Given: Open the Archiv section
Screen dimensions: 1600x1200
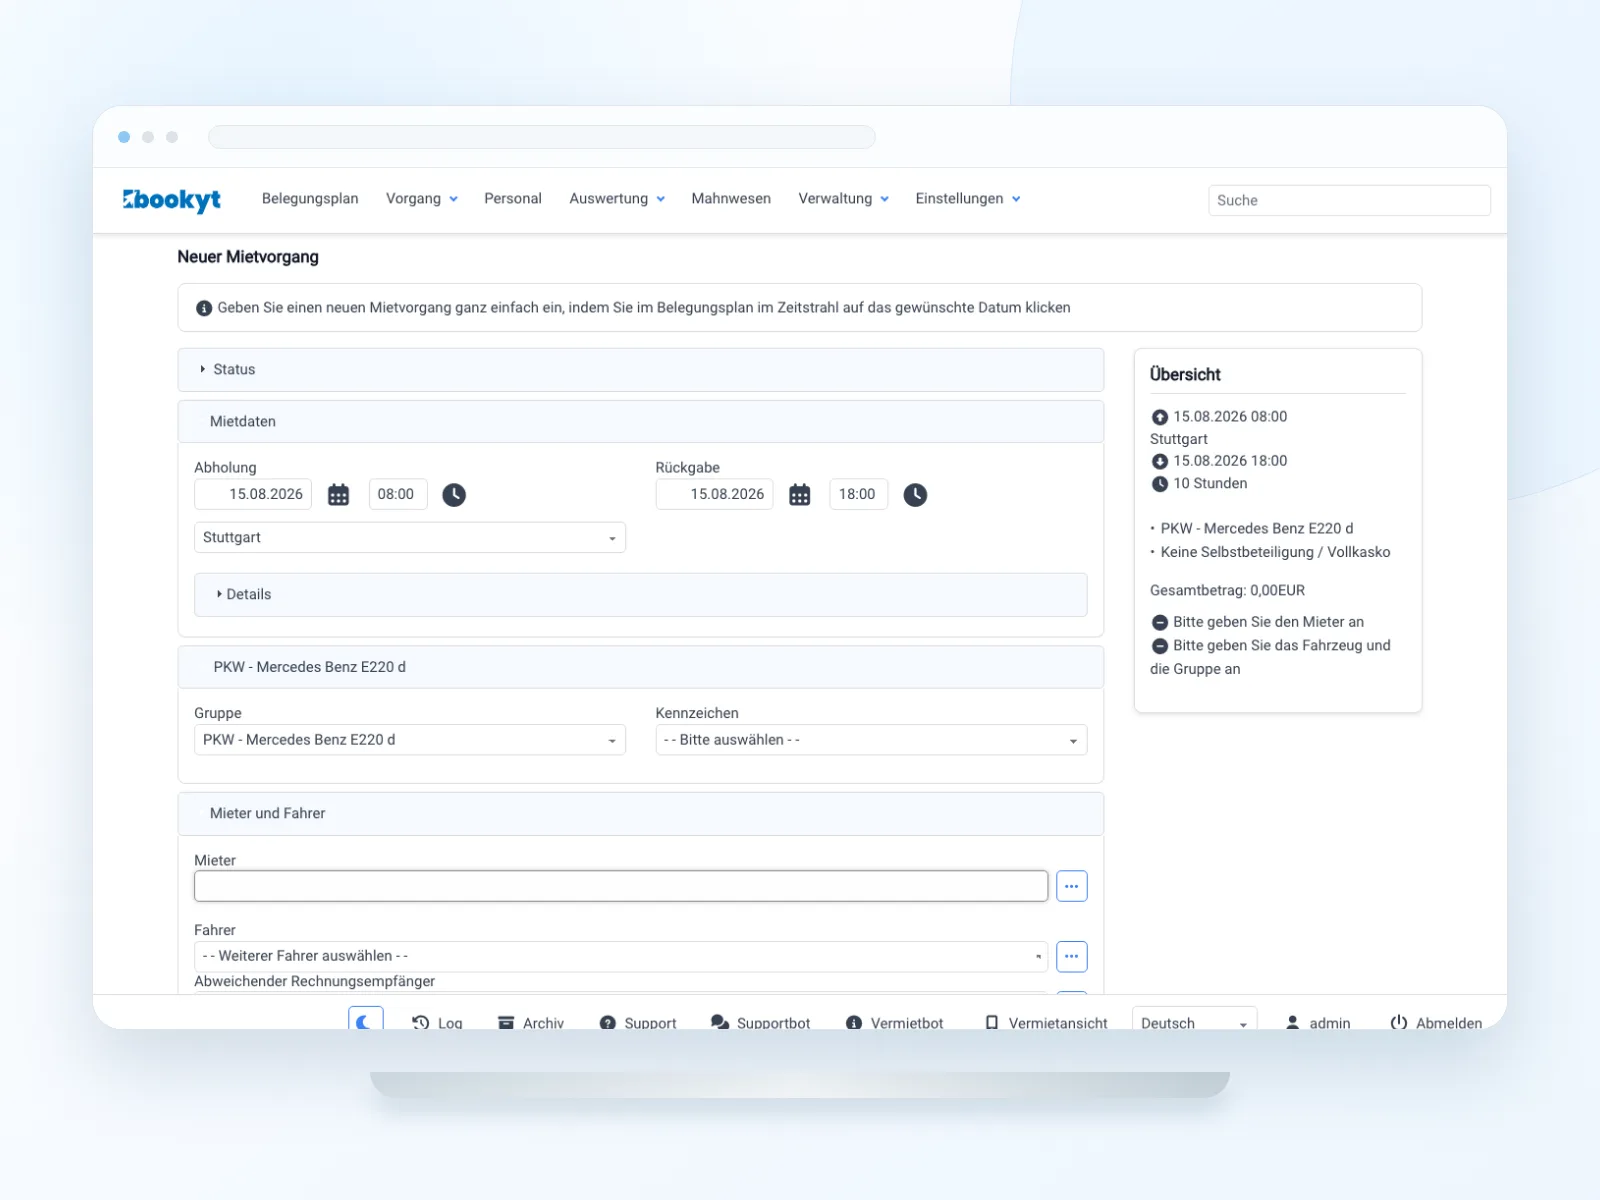Looking at the screenshot, I should coord(531,1023).
